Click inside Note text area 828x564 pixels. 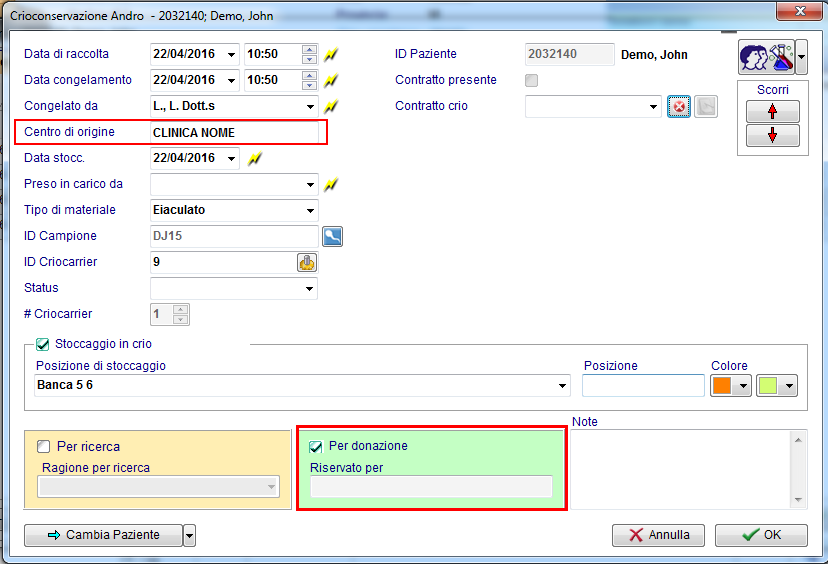point(680,469)
